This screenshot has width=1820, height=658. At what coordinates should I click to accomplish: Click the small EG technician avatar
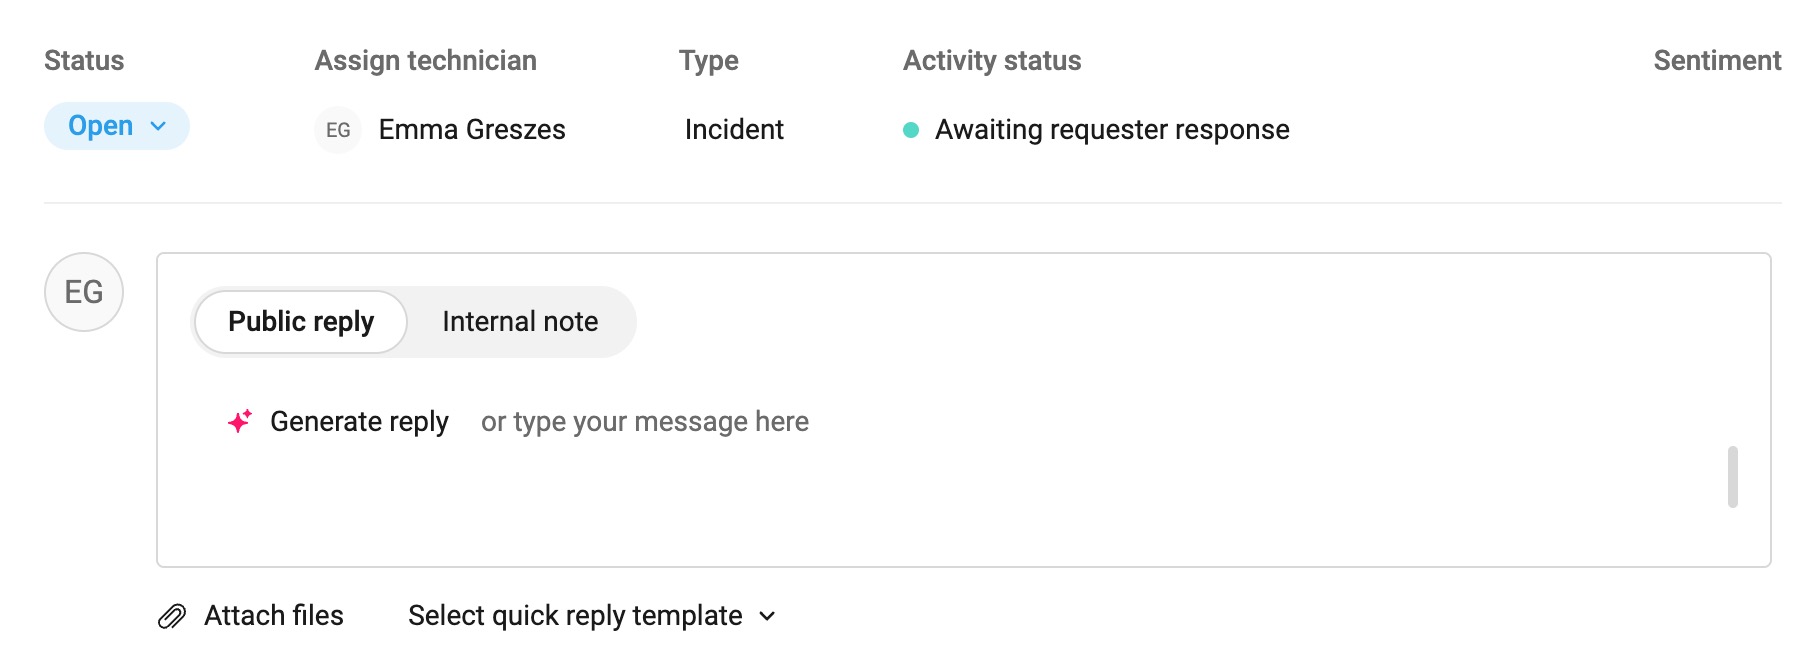(x=338, y=130)
